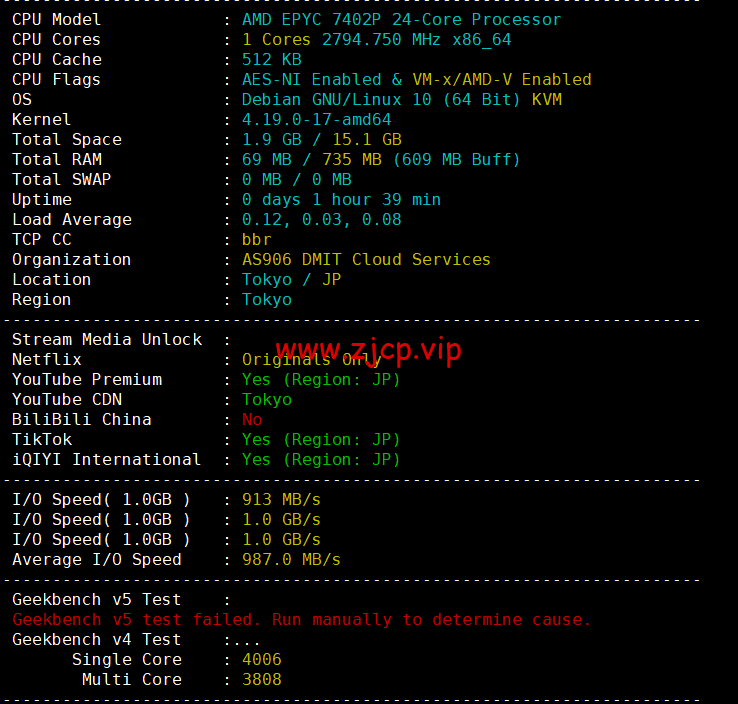This screenshot has width=738, height=704.
Task: Select the Single Core score 4006
Action: pyautogui.click(x=262, y=660)
